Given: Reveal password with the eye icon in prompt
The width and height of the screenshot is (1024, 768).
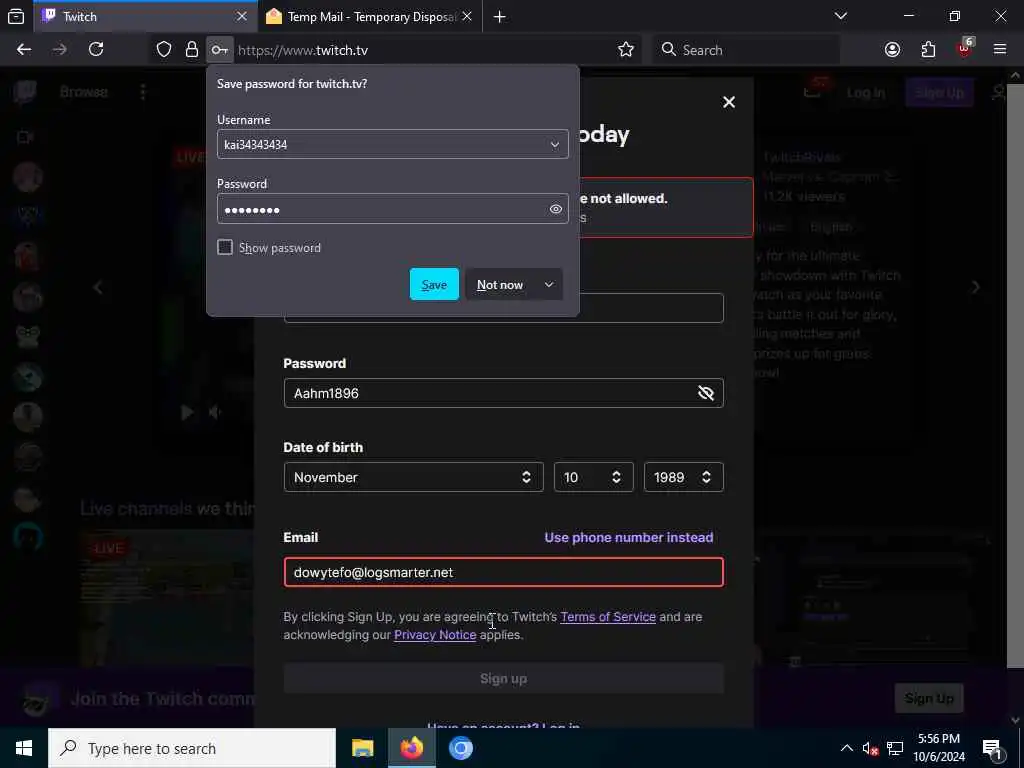Looking at the screenshot, I should [x=556, y=209].
